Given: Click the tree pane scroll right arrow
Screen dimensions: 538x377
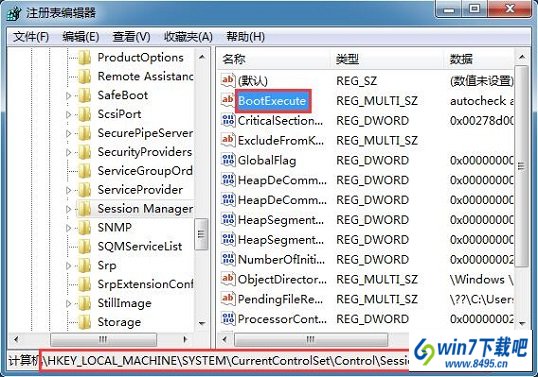Looking at the screenshot, I should [x=185, y=340].
